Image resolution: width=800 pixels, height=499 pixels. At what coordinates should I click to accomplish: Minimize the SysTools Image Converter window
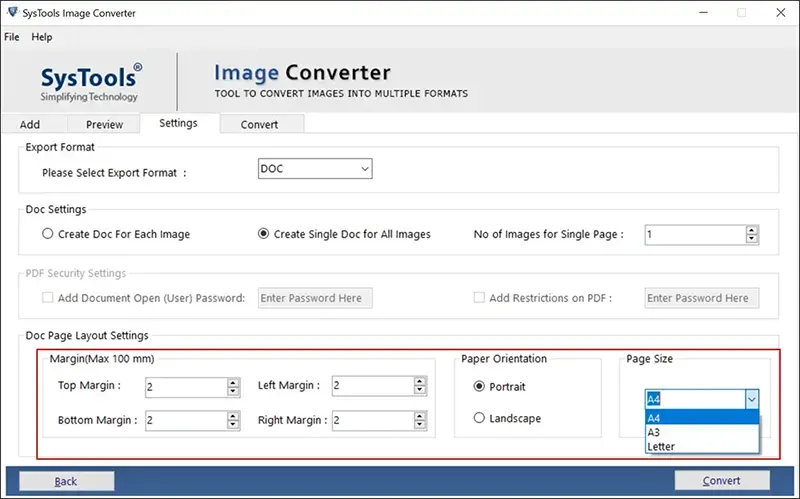pos(704,12)
